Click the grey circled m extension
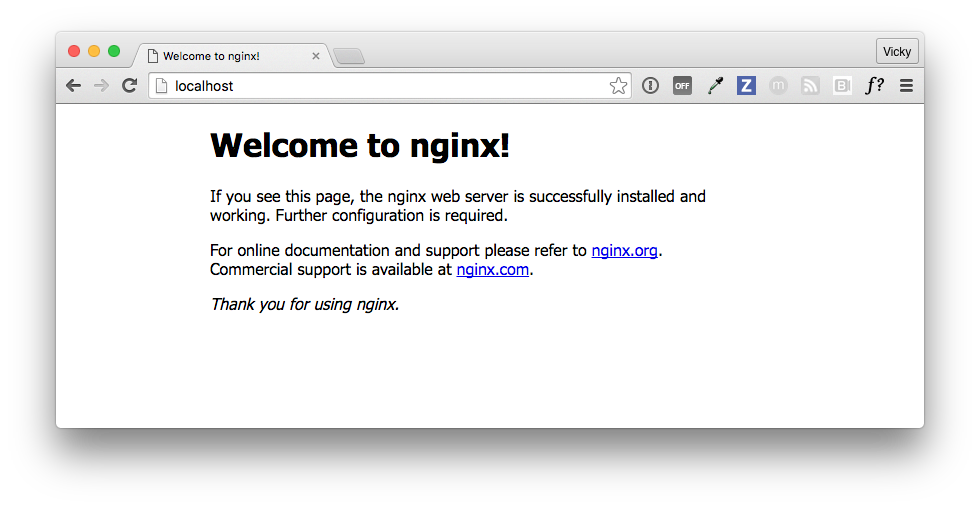 [x=778, y=86]
